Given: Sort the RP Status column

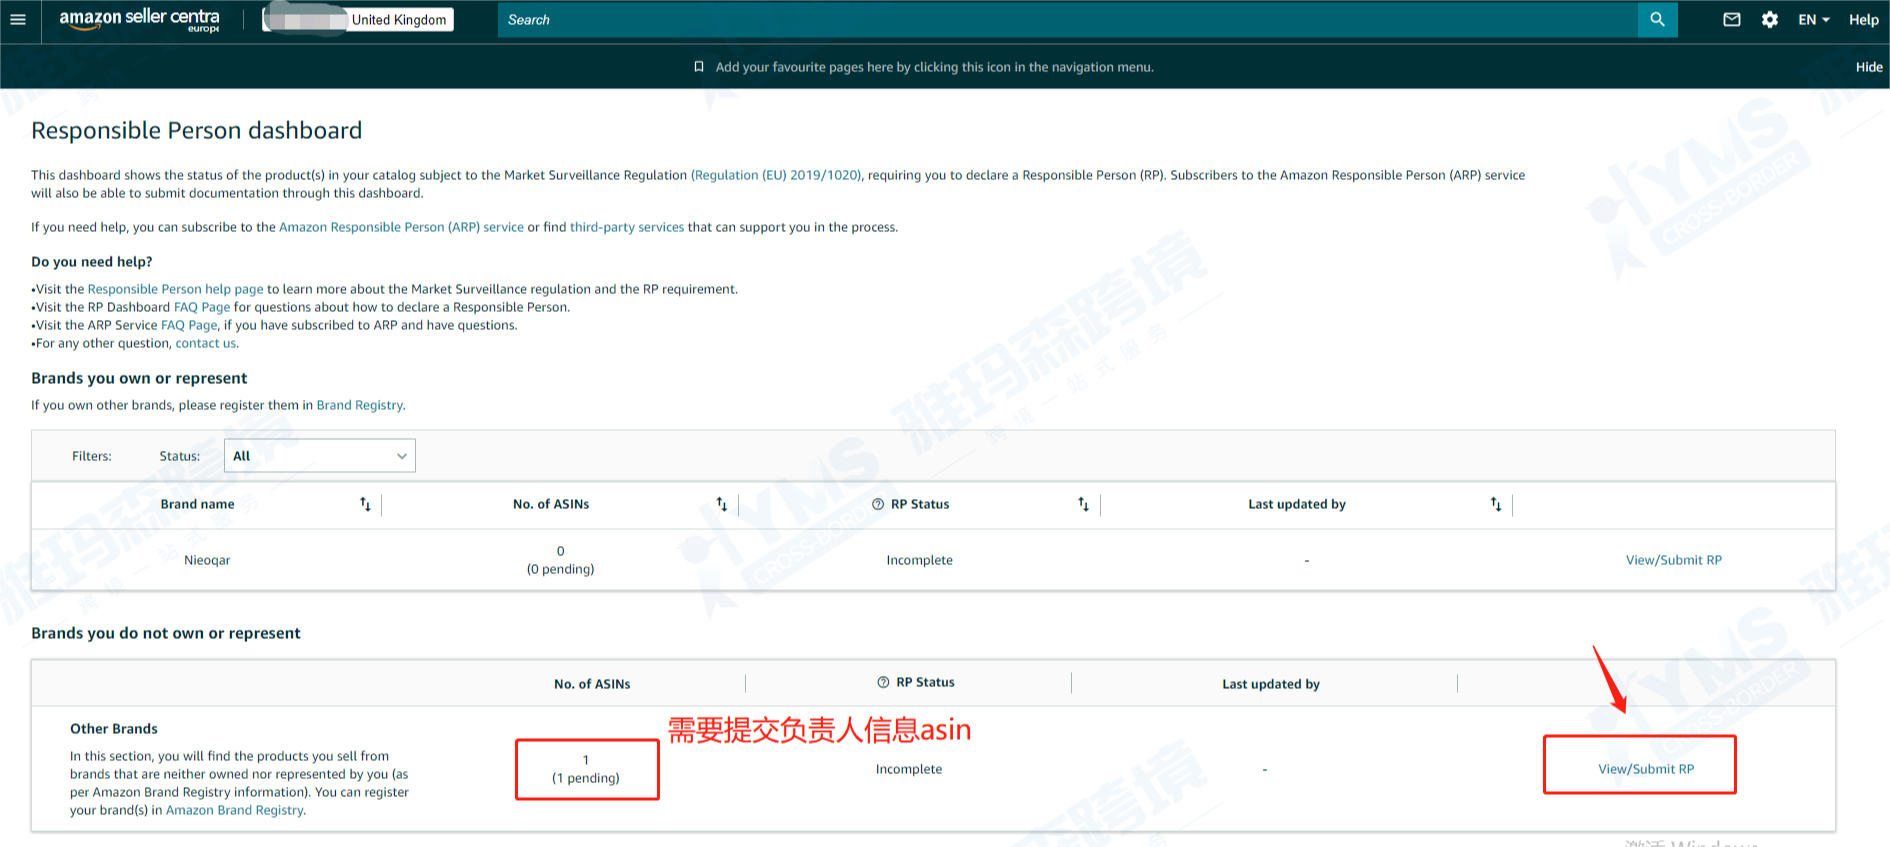Looking at the screenshot, I should (x=1083, y=504).
